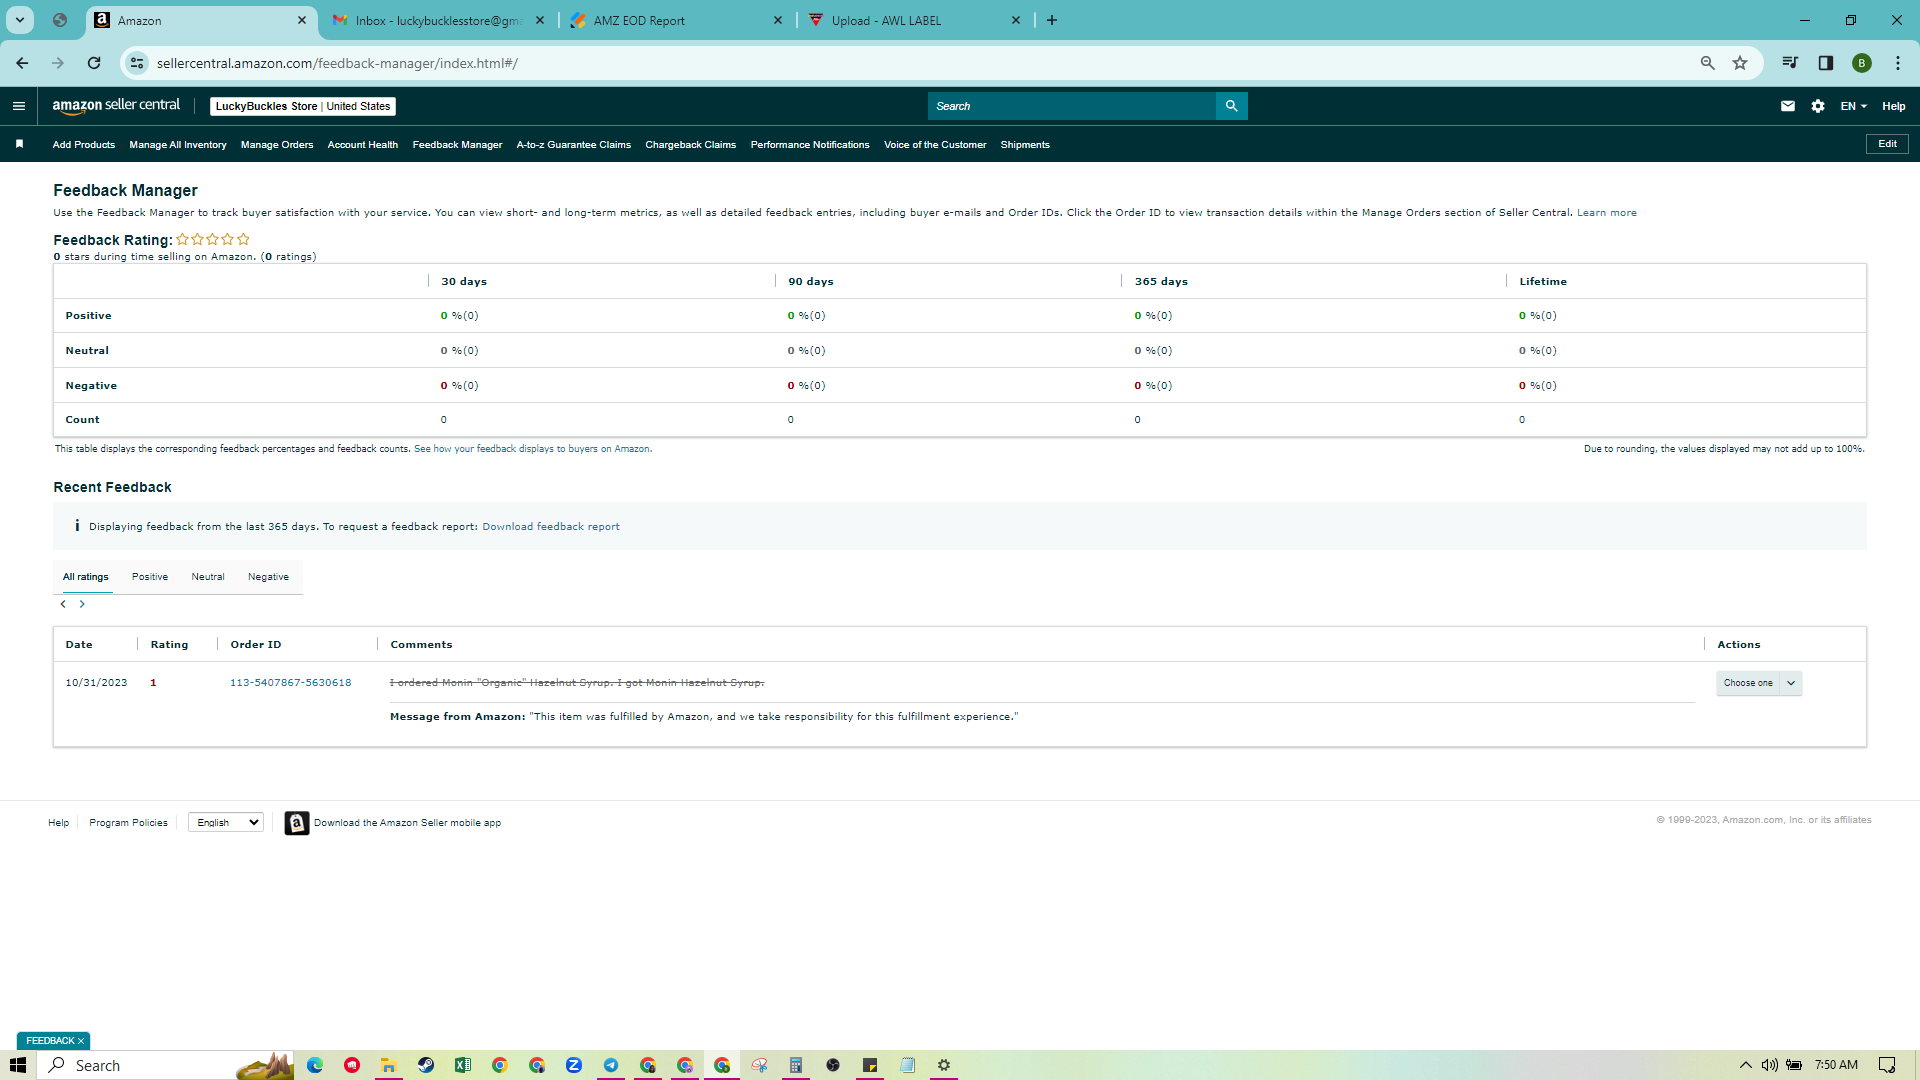Switch to the Negative feedback tab

[268, 577]
